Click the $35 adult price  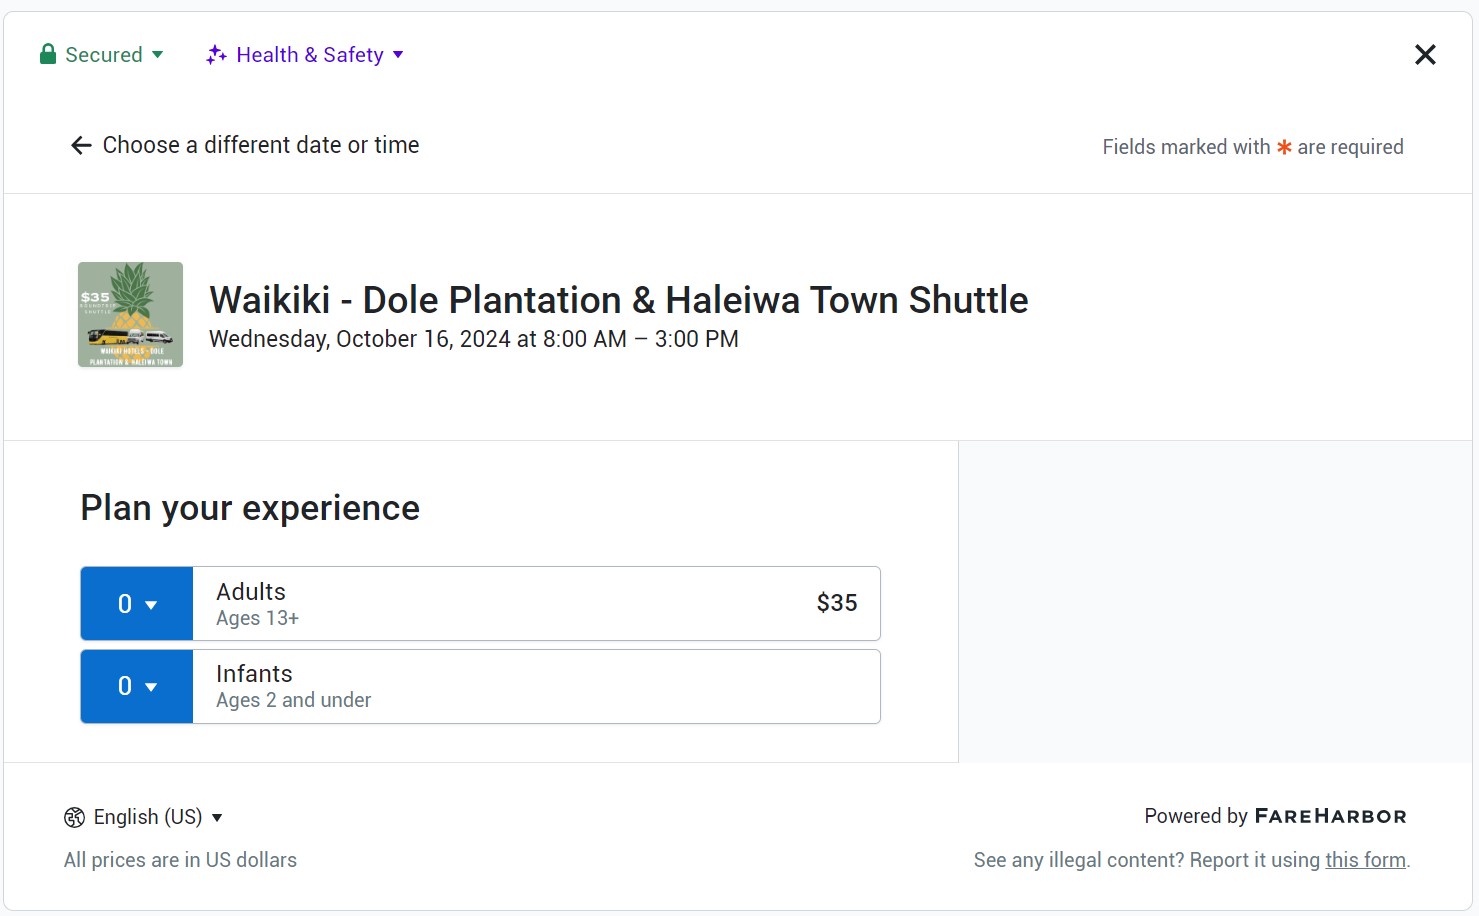(x=837, y=603)
